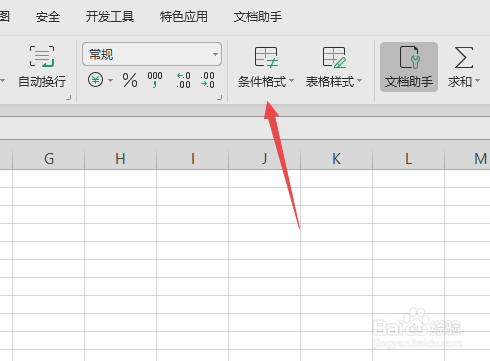Decrease decimal places

208,80
